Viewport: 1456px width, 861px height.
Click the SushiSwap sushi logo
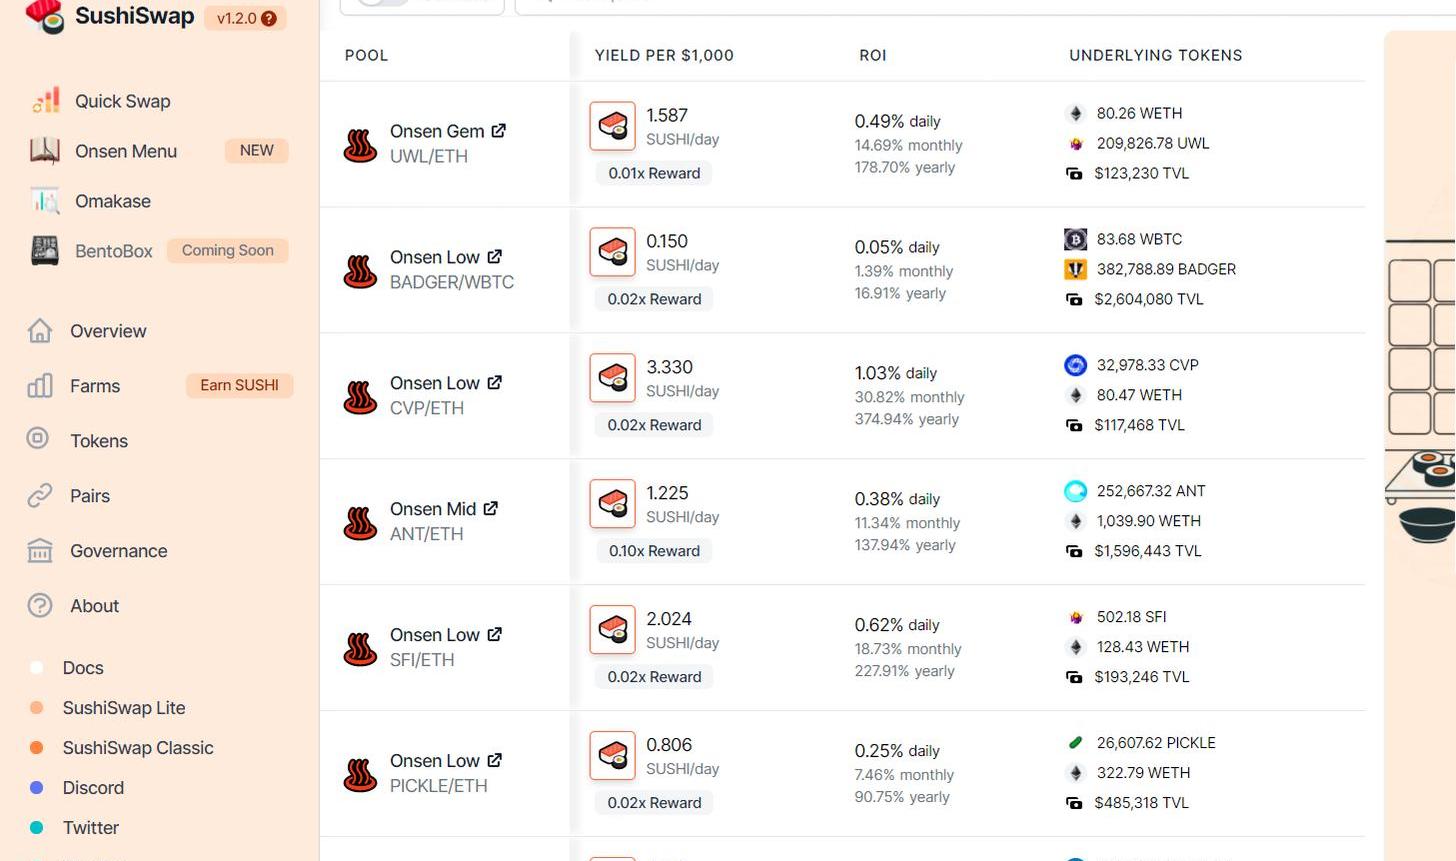click(44, 16)
